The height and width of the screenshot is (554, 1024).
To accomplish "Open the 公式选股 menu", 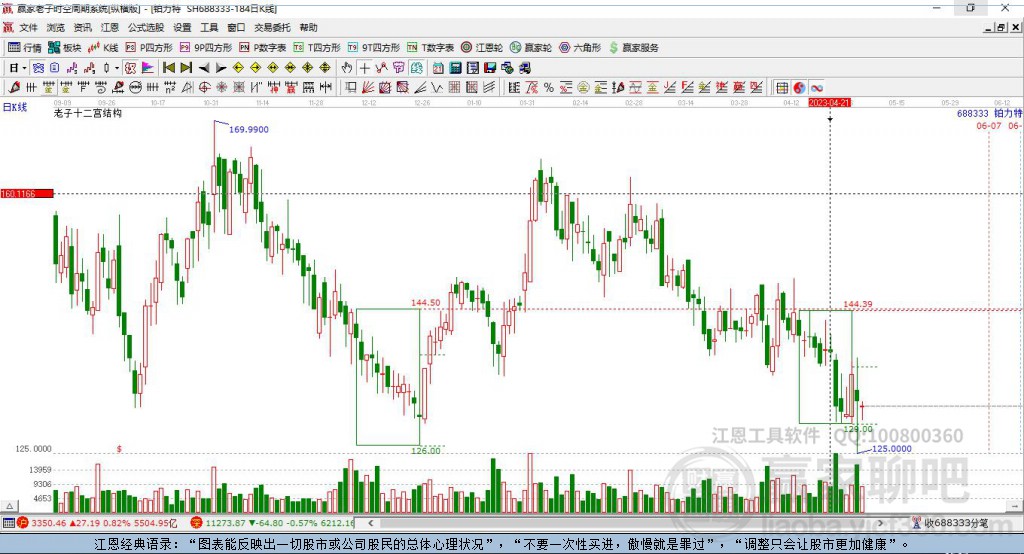I will 146,27.
